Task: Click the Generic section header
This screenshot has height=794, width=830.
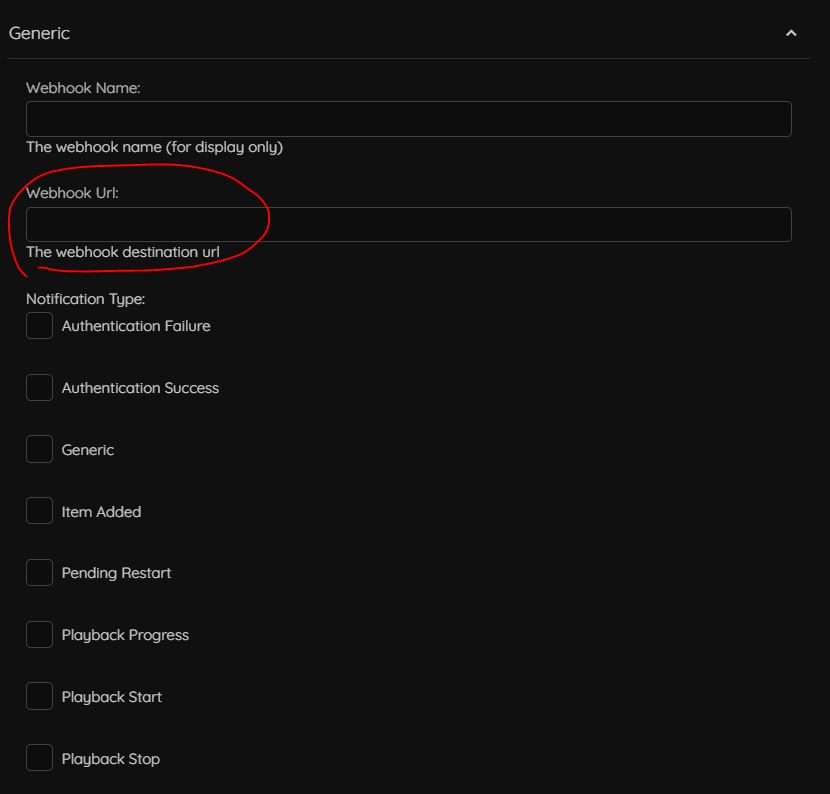Action: (39, 33)
